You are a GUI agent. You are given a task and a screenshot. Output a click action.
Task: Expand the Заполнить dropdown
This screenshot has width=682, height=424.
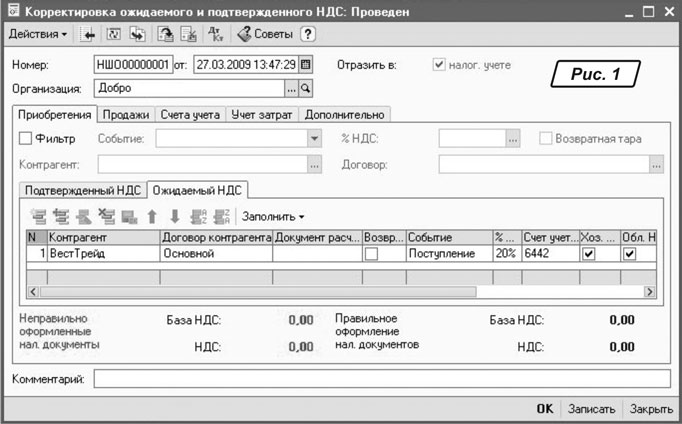(273, 216)
